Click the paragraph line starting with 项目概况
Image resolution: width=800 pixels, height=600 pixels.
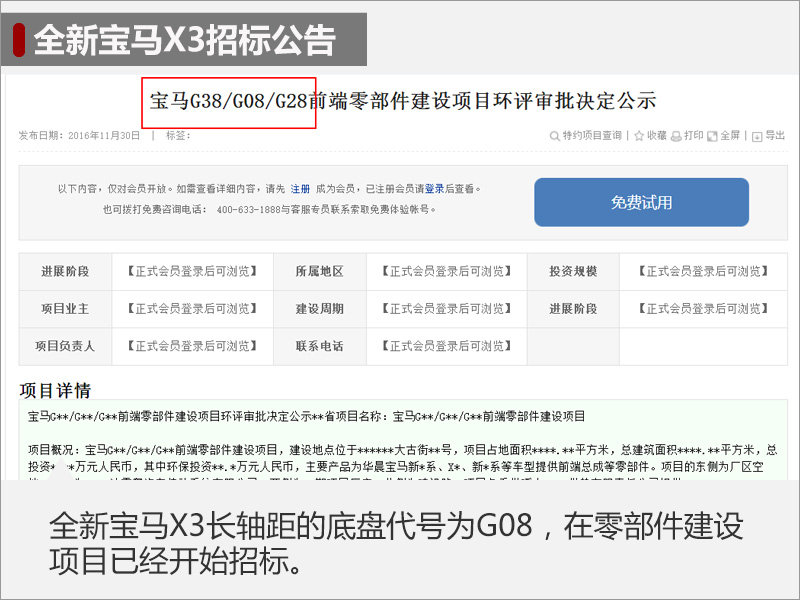pos(403,450)
